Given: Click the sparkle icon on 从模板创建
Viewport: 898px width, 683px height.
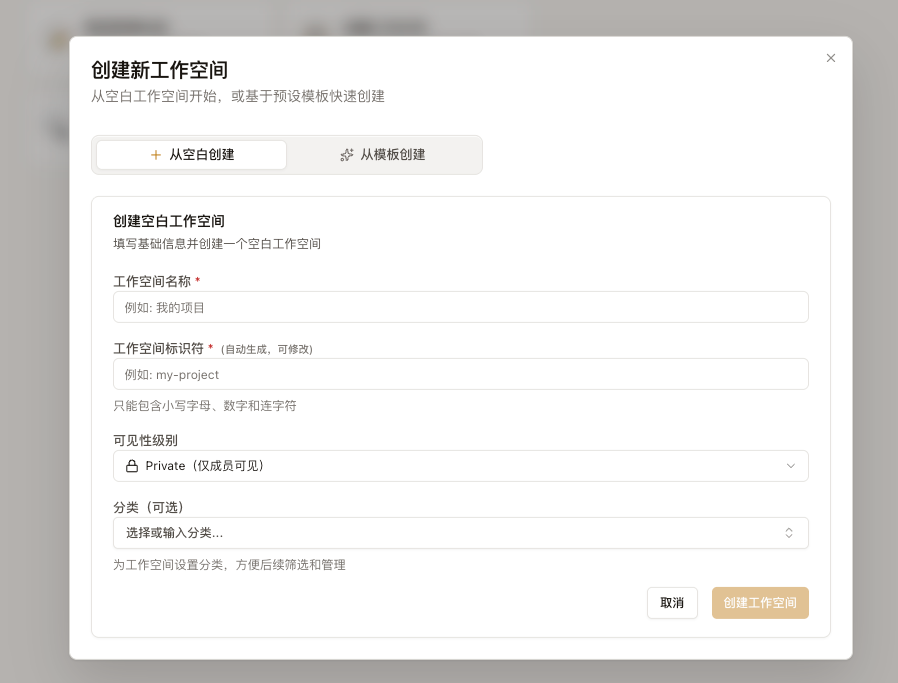Looking at the screenshot, I should [346, 155].
